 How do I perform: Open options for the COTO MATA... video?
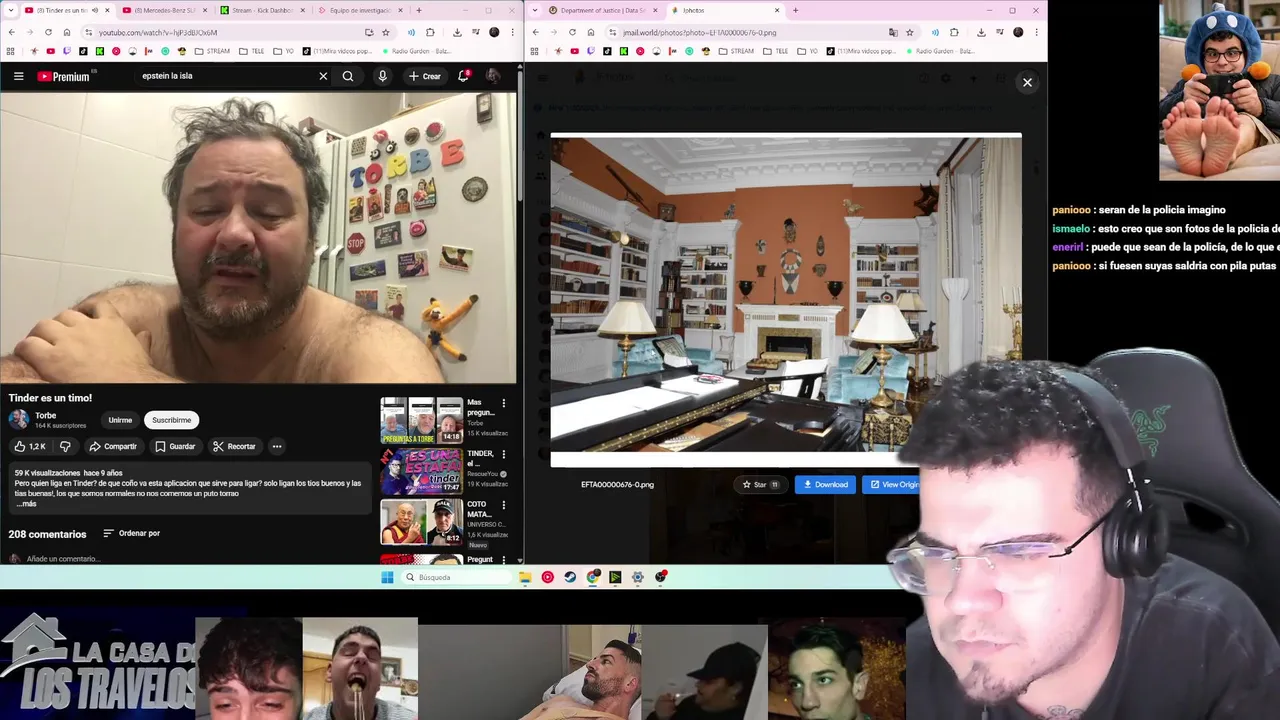coord(503,505)
